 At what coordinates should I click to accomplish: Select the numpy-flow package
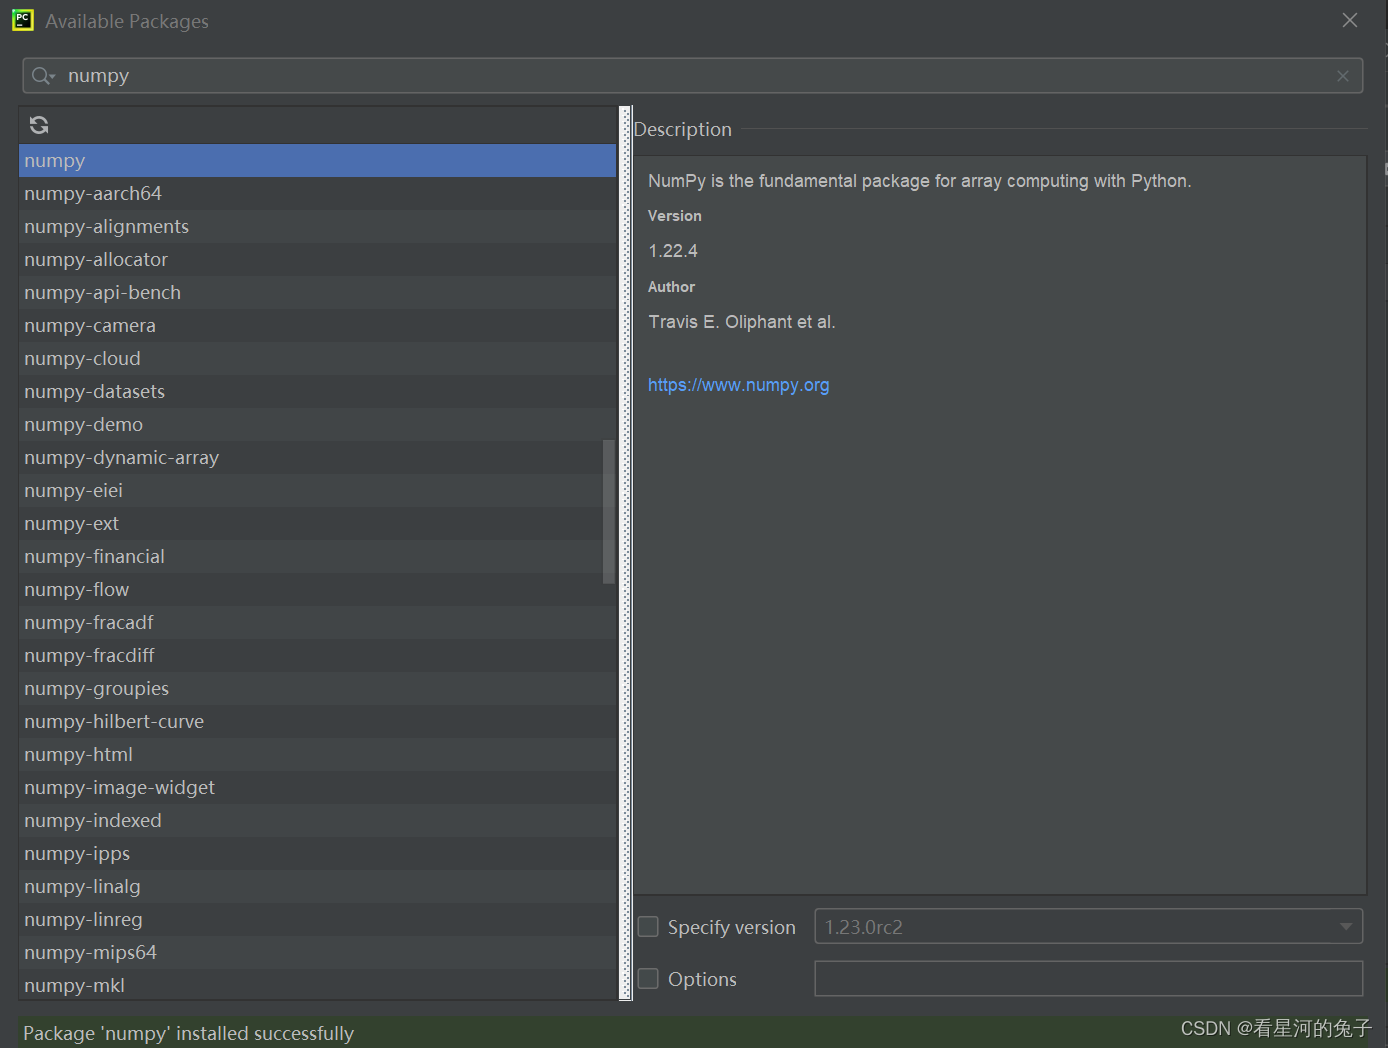318,590
